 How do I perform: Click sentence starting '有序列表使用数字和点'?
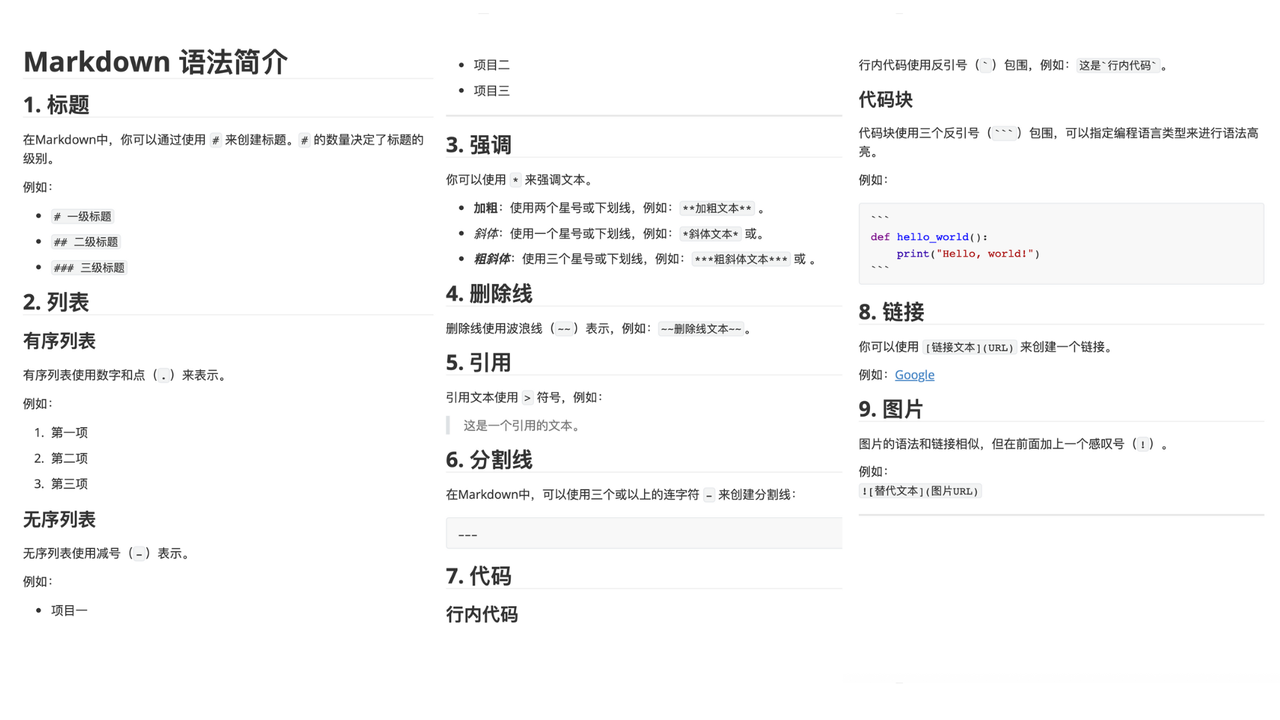tap(126, 375)
